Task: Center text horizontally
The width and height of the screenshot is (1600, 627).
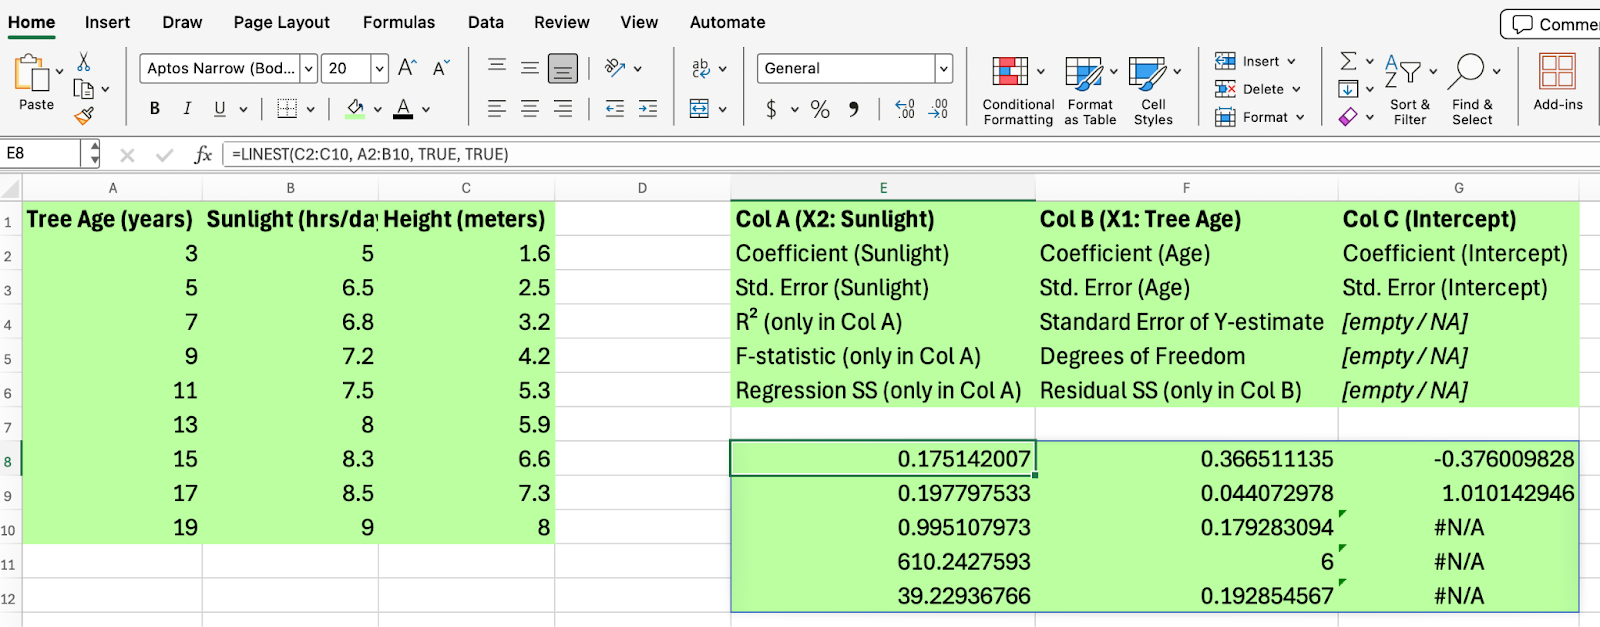Action: [x=530, y=108]
